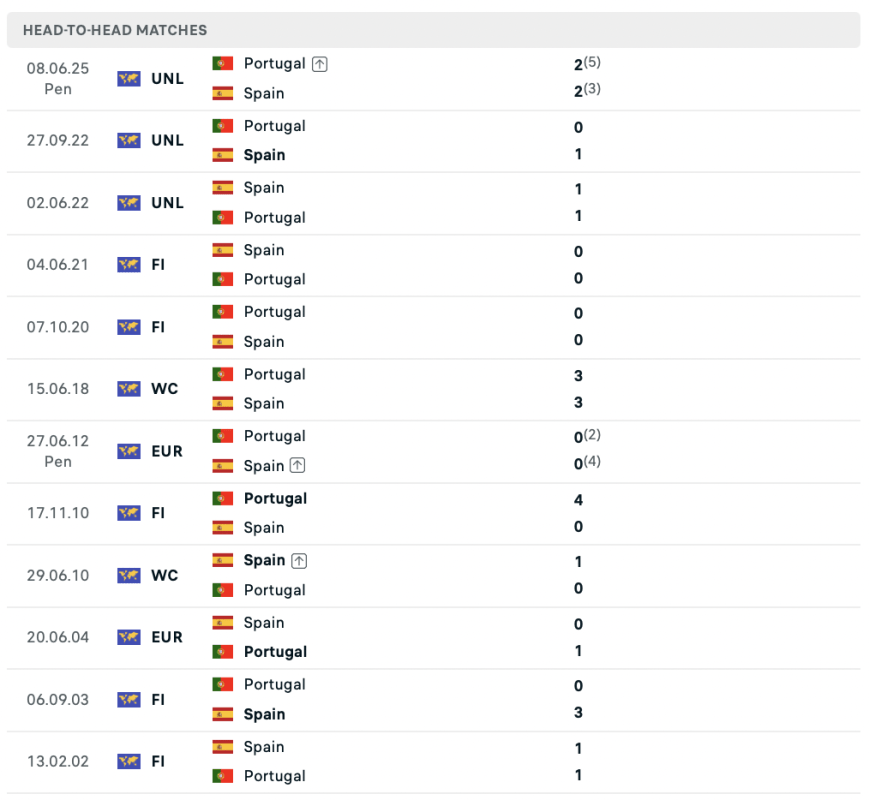869x800 pixels.
Task: Click the Portugal flag in the 20.06.04 match
Action: coord(222,651)
